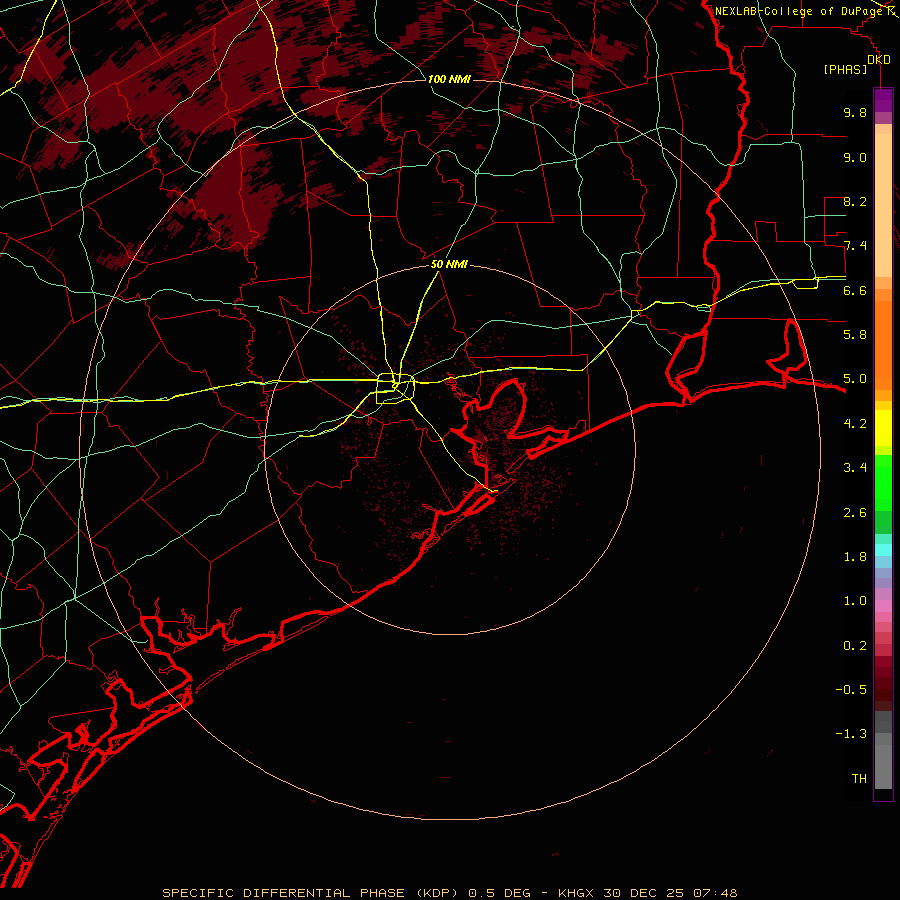900x900 pixels.
Task: Click the scale value "-0.5"
Action: click(851, 690)
